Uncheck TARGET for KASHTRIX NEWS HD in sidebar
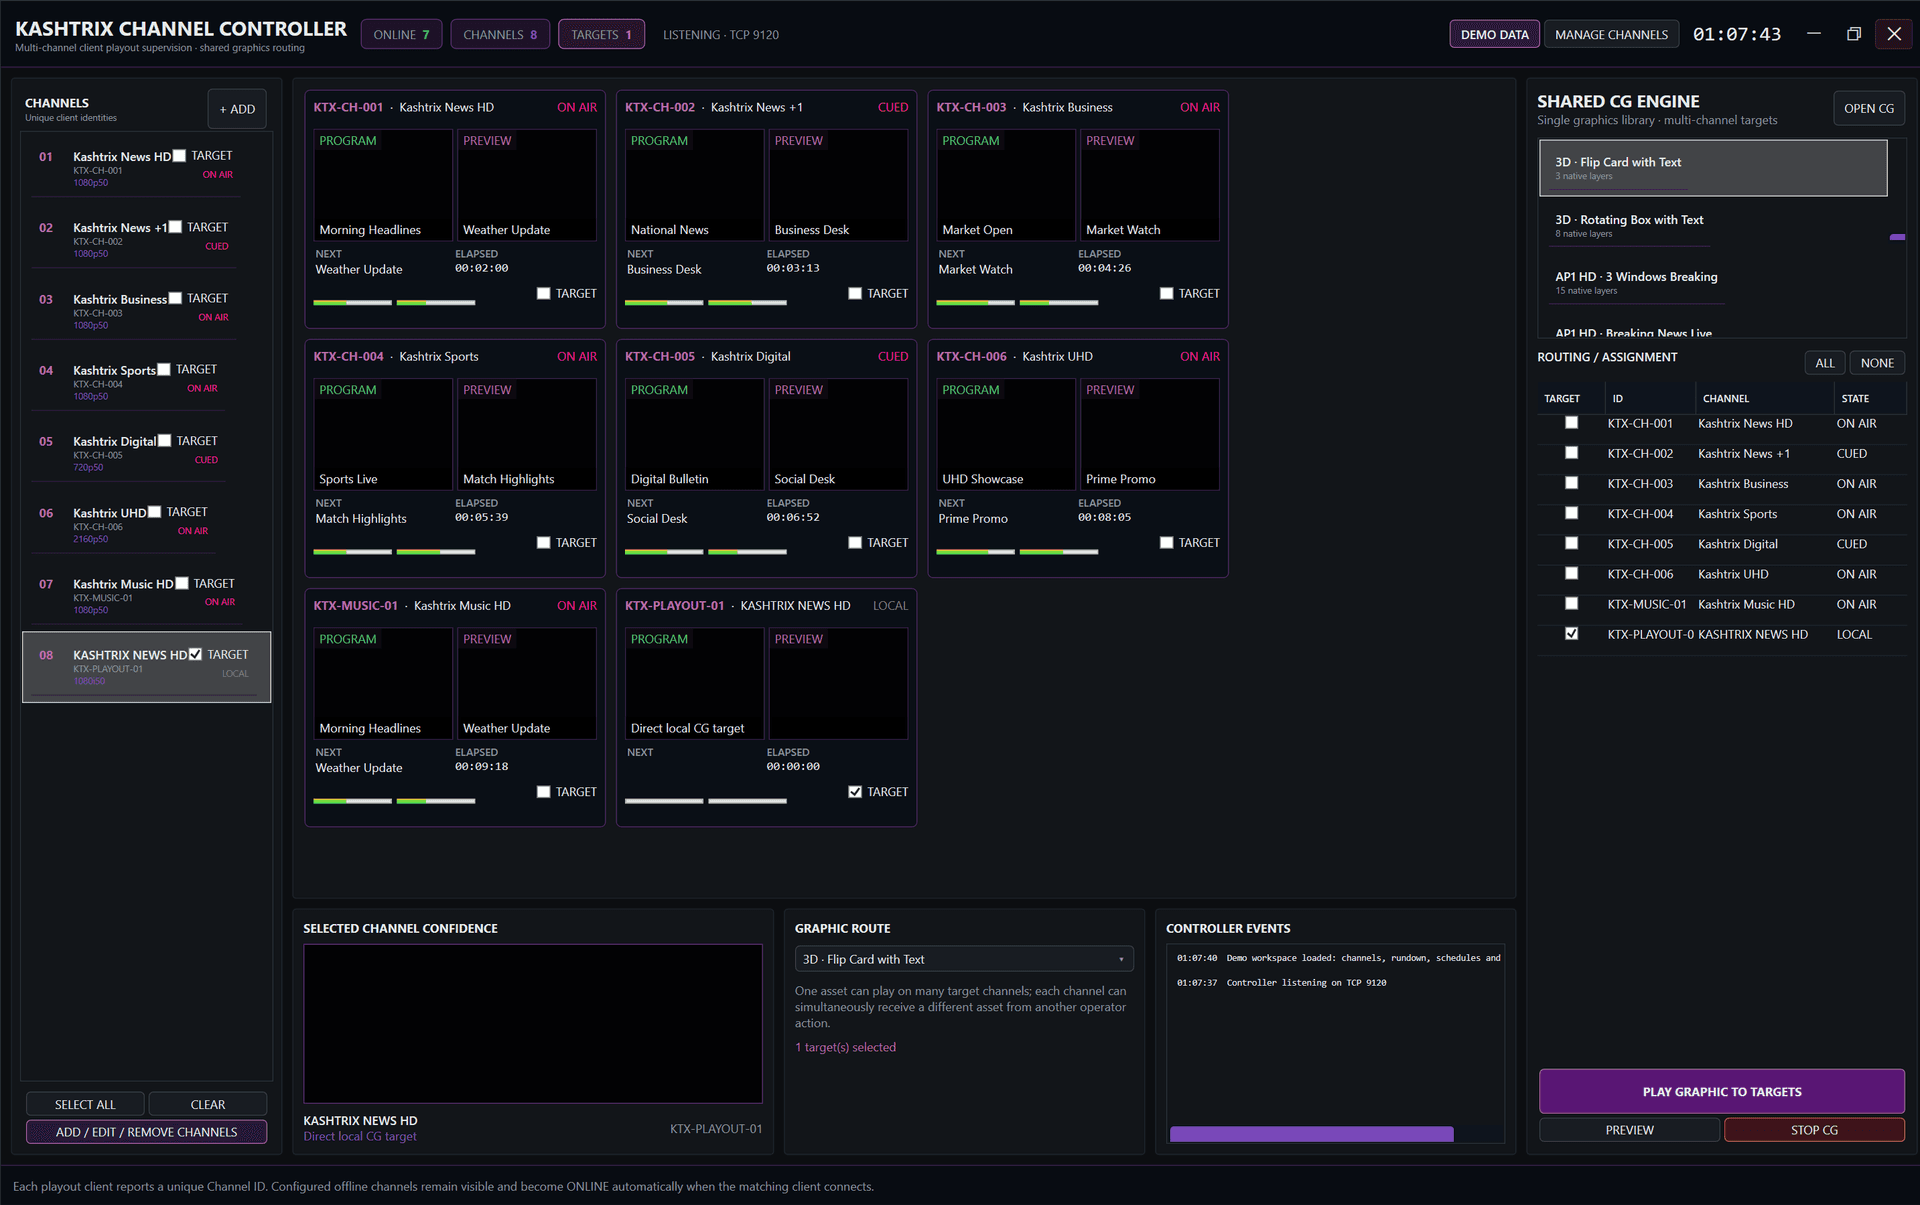The height and width of the screenshot is (1205, 1920). 195,654
